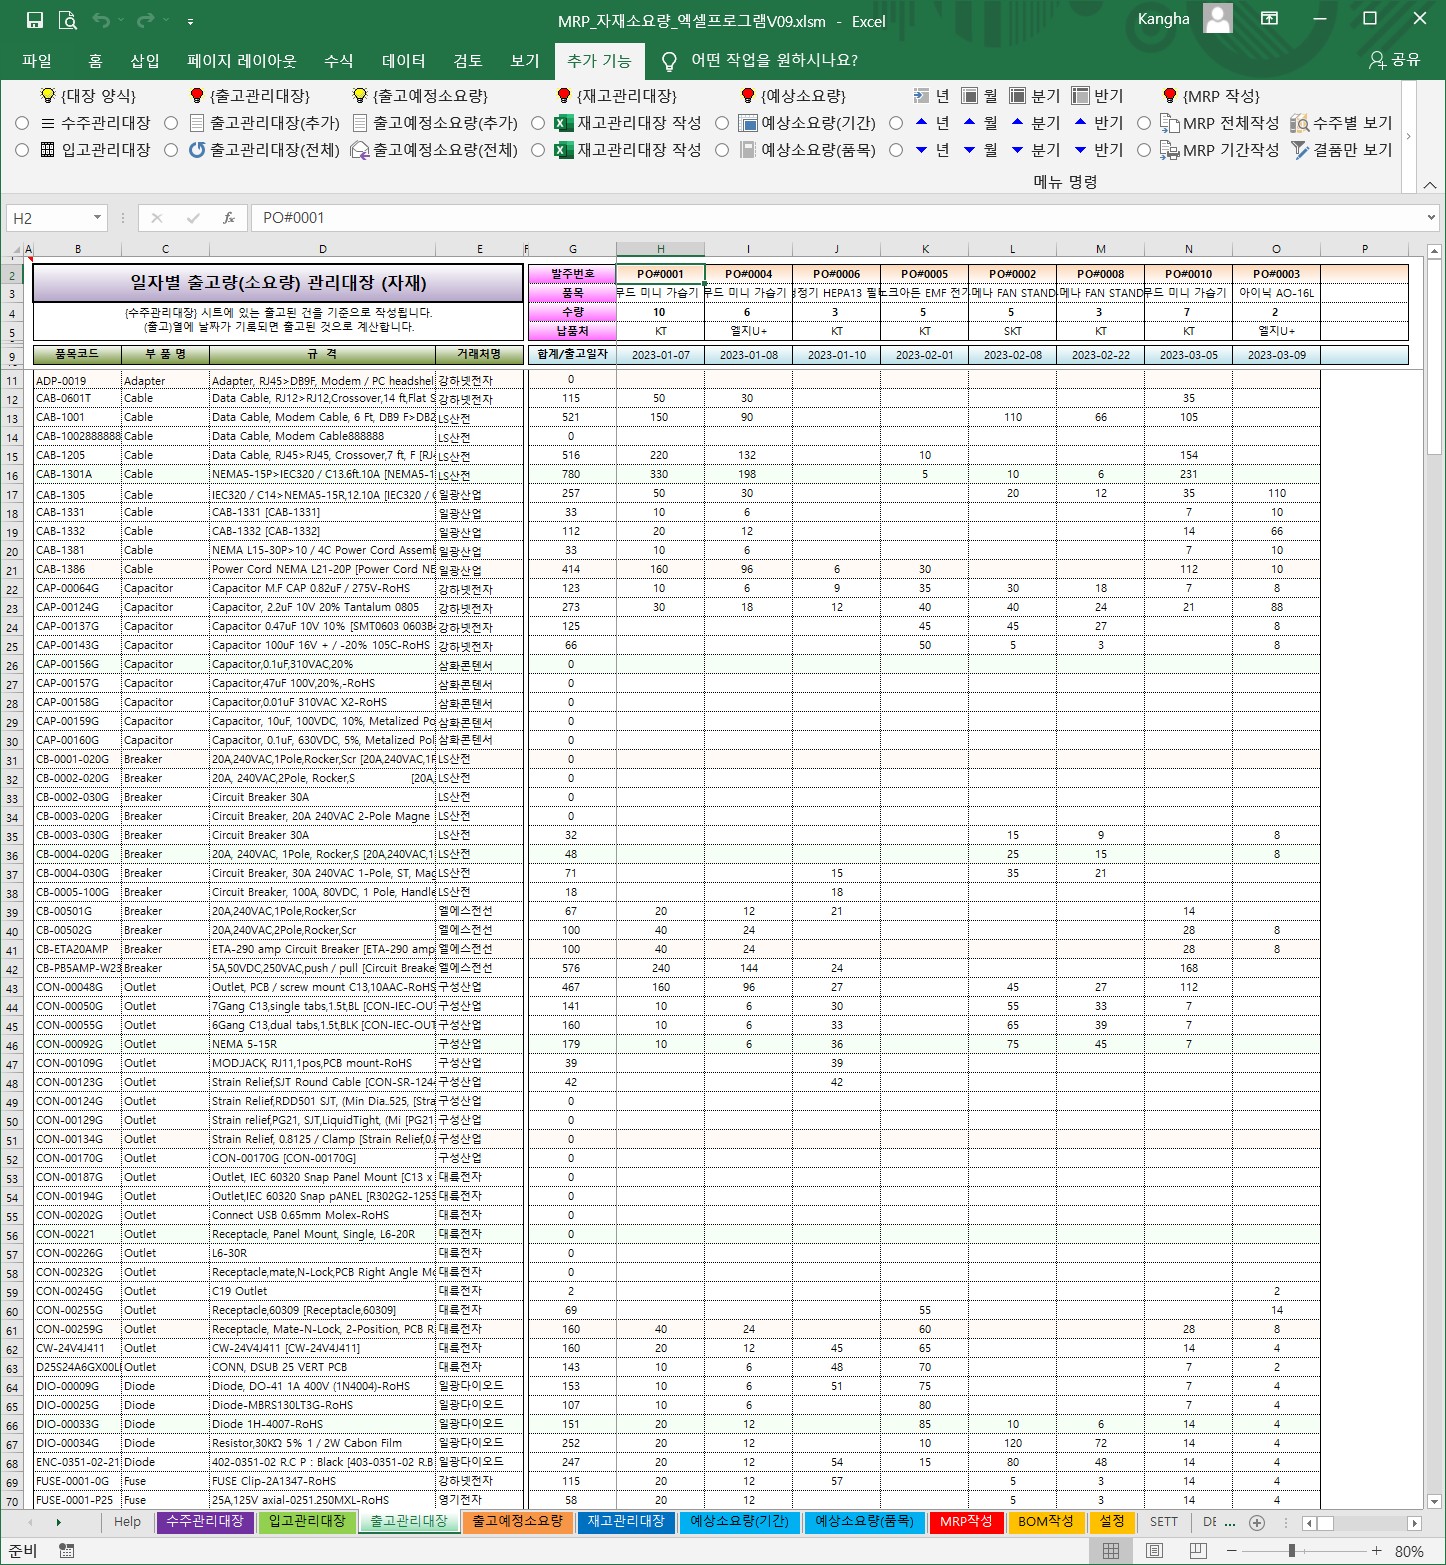Image resolution: width=1446 pixels, height=1565 pixels.
Task: Click 예상소요량(기간) ribbon button
Action: tap(807, 122)
